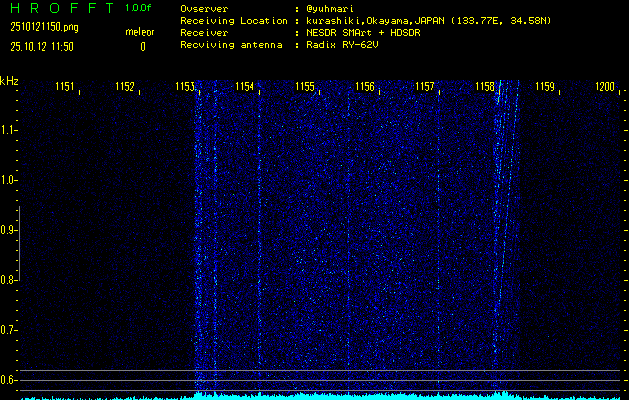The image size is (629, 400).
Task: Click the HROFFT title text
Action: coord(58,8)
